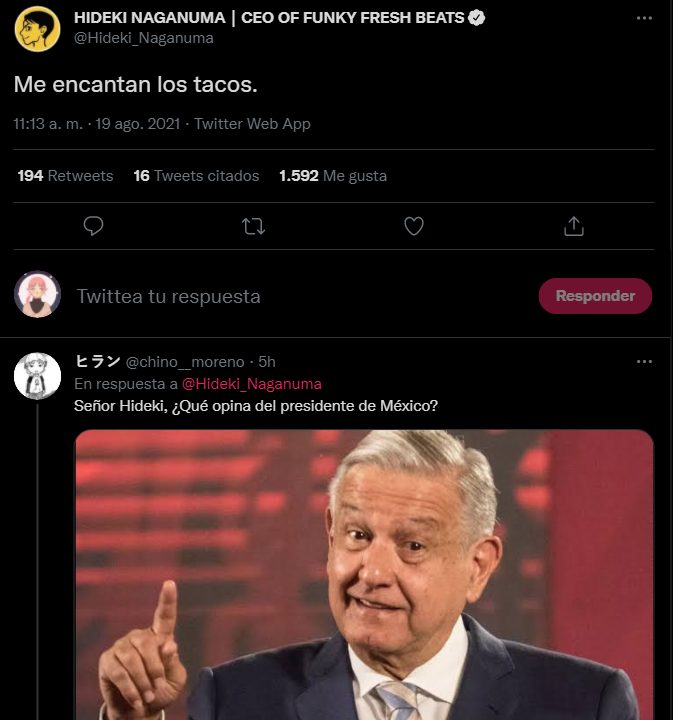
Task: Click the verified badge next to the name
Action: pos(477,18)
